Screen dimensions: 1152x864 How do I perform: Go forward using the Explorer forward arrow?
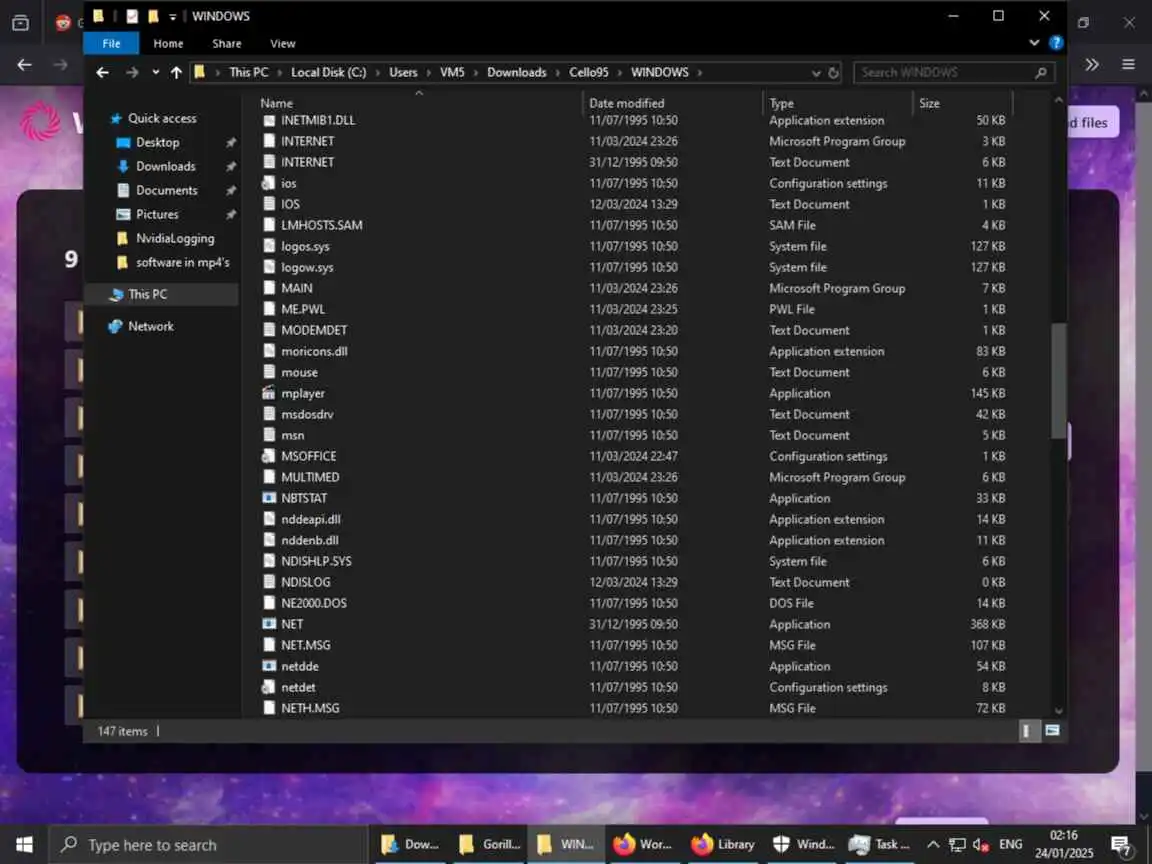pyautogui.click(x=132, y=72)
